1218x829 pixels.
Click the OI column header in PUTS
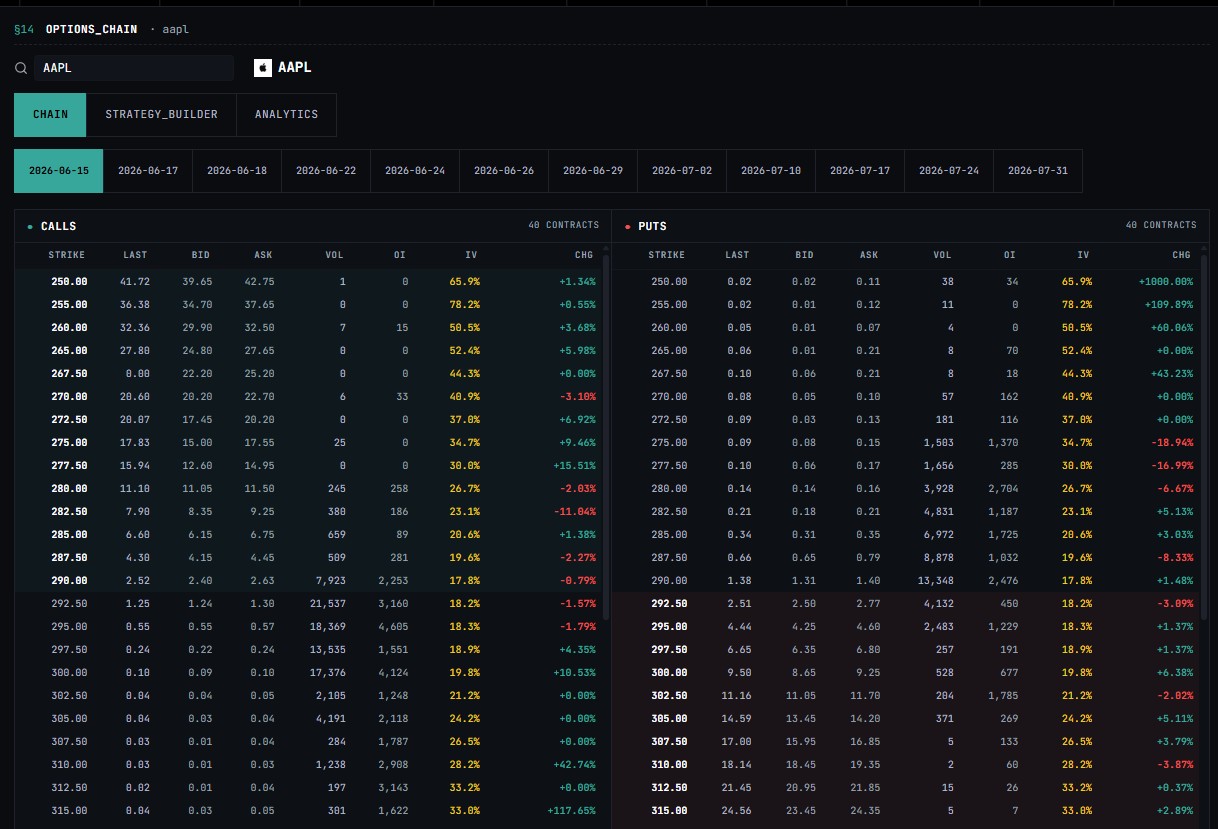[1009, 255]
